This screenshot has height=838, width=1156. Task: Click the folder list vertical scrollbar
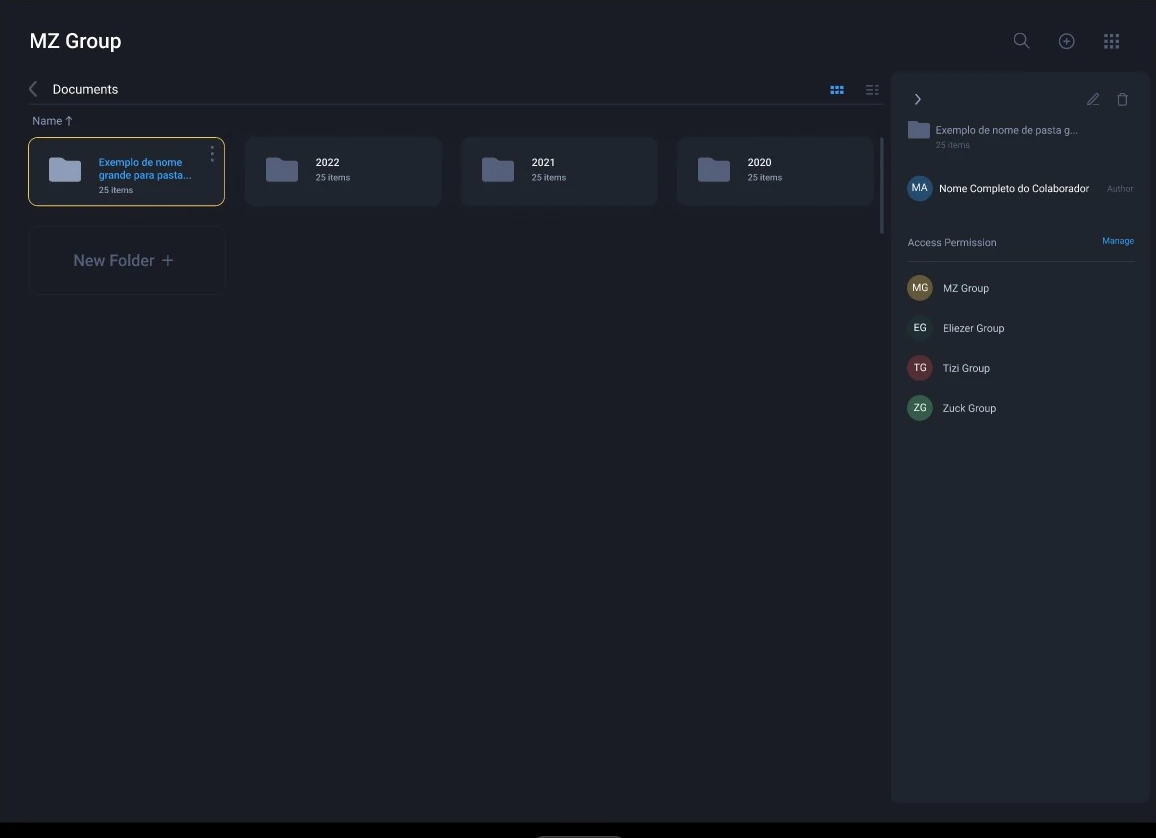point(882,186)
